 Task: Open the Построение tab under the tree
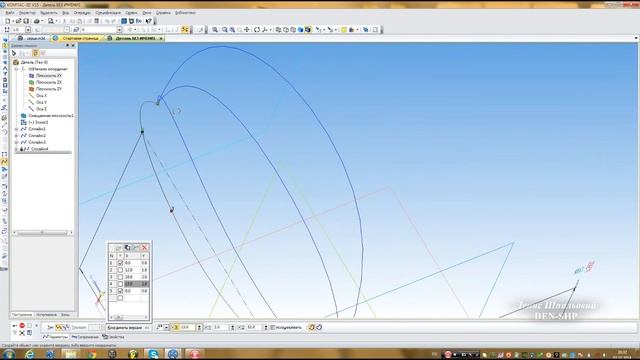point(22,315)
